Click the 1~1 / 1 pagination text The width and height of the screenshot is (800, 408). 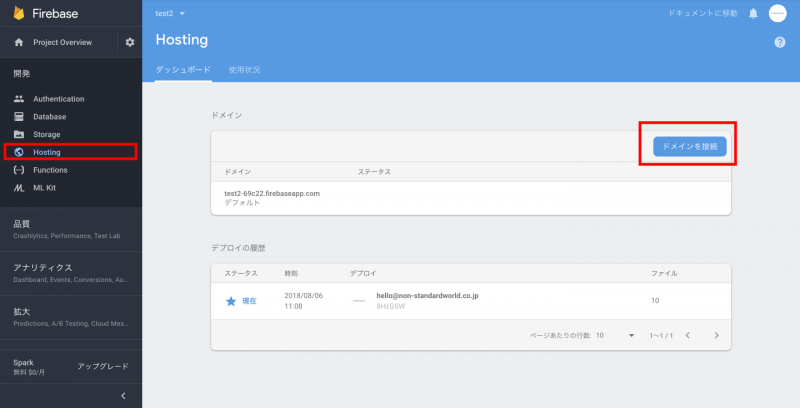click(661, 335)
